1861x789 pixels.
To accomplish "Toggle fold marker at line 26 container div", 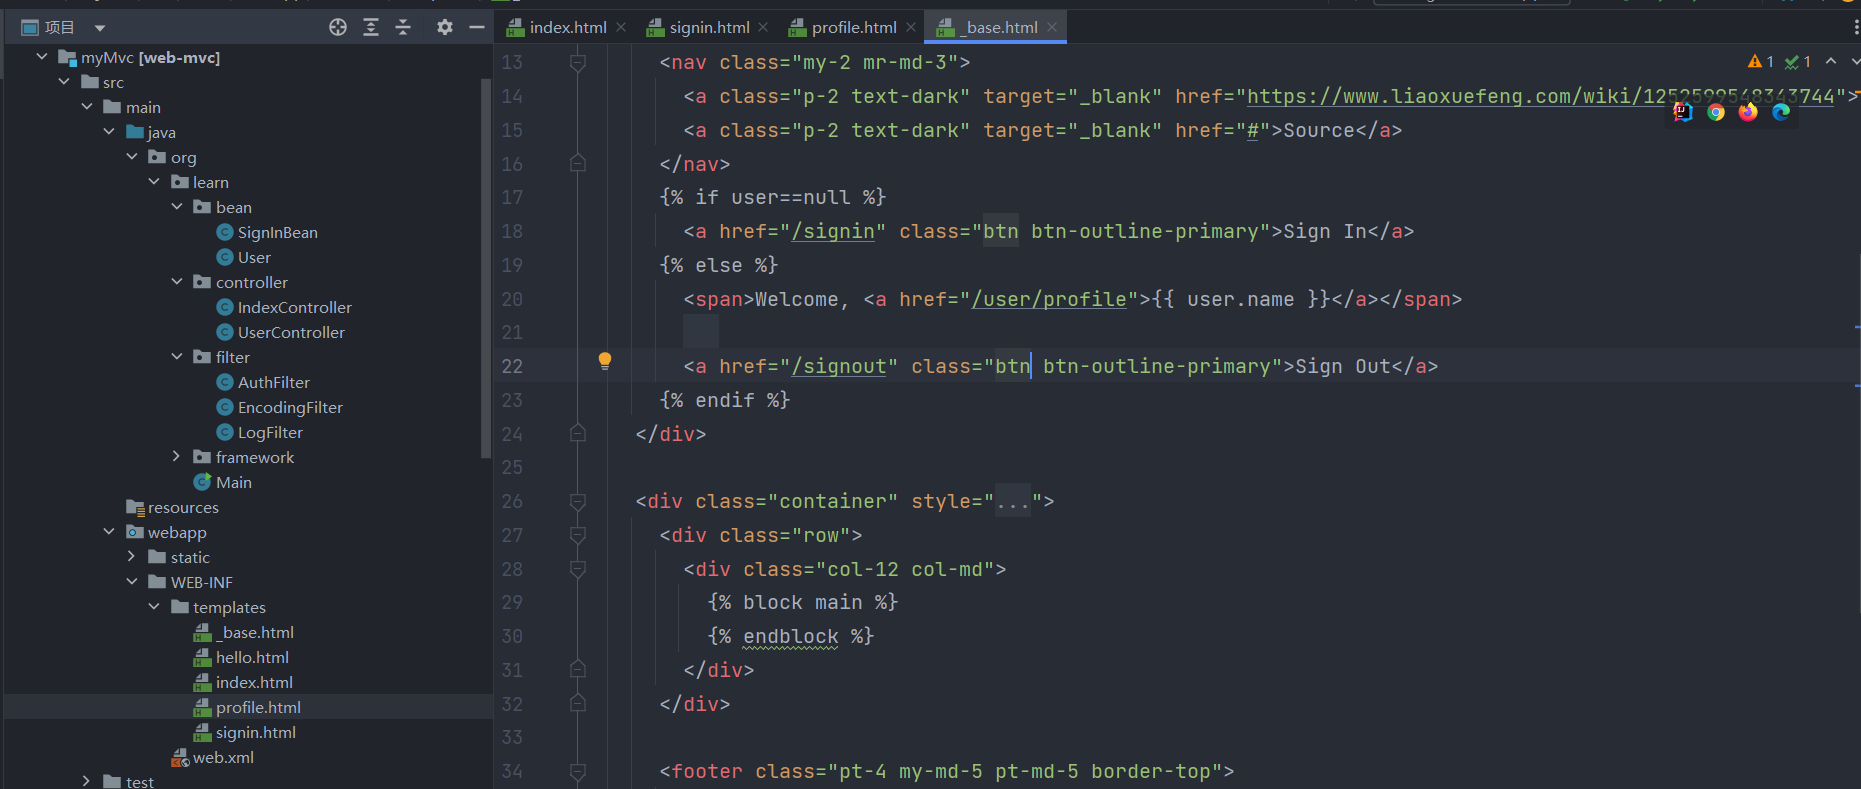I will coord(578,501).
